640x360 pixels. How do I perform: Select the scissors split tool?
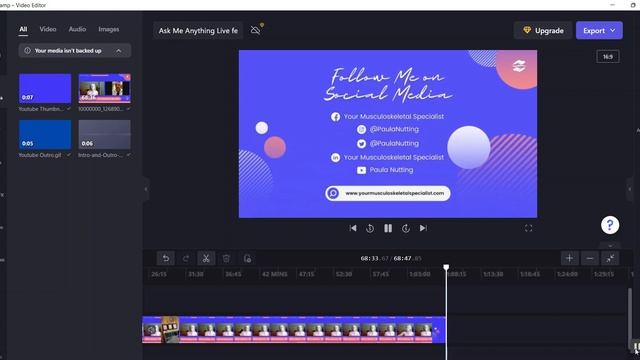tap(206, 258)
